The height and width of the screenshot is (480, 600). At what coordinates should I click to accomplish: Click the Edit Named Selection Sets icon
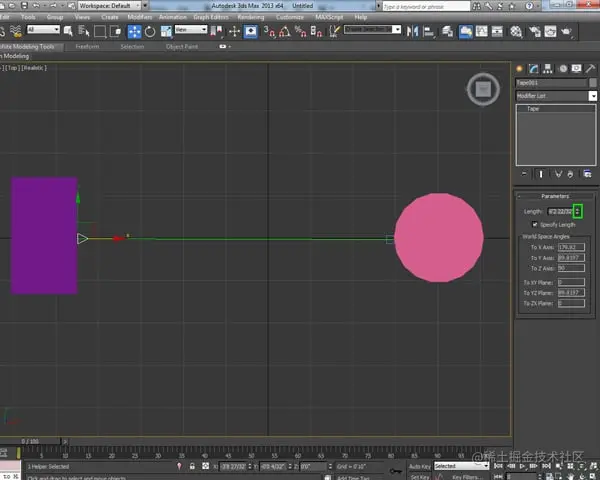click(334, 31)
